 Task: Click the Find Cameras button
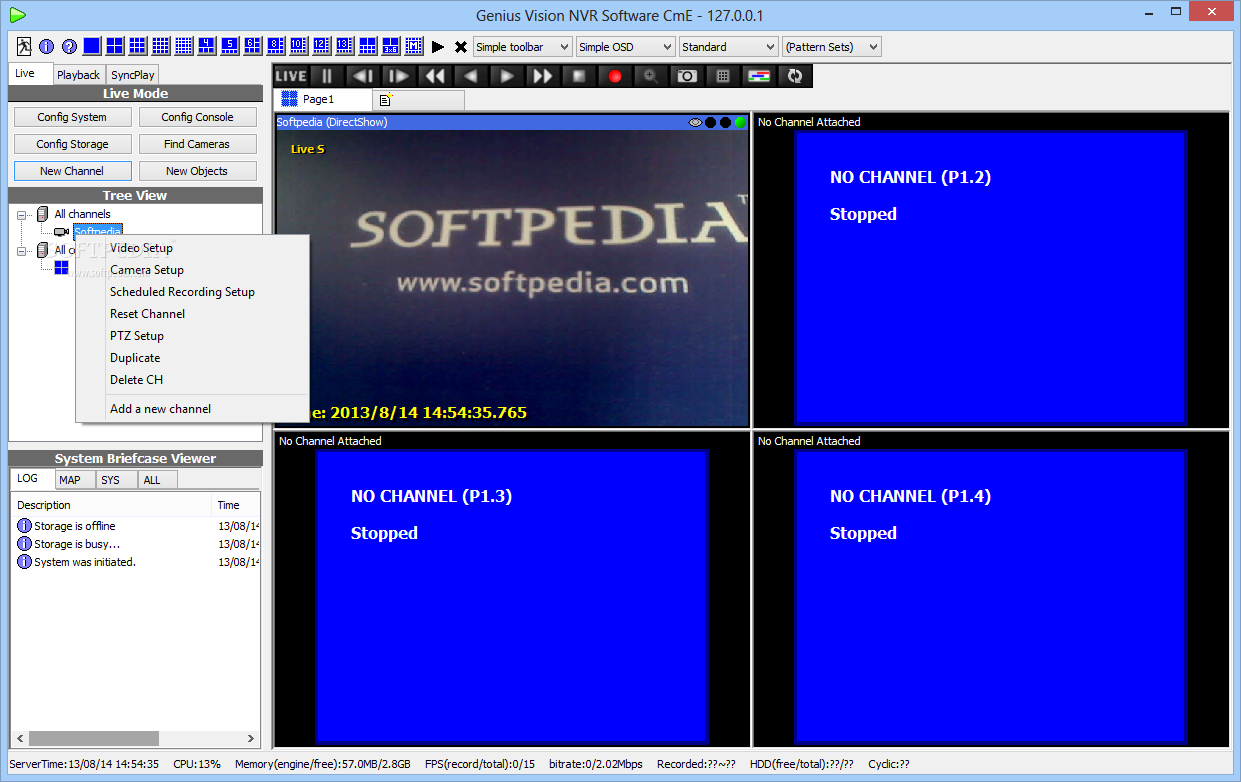pyautogui.click(x=198, y=144)
